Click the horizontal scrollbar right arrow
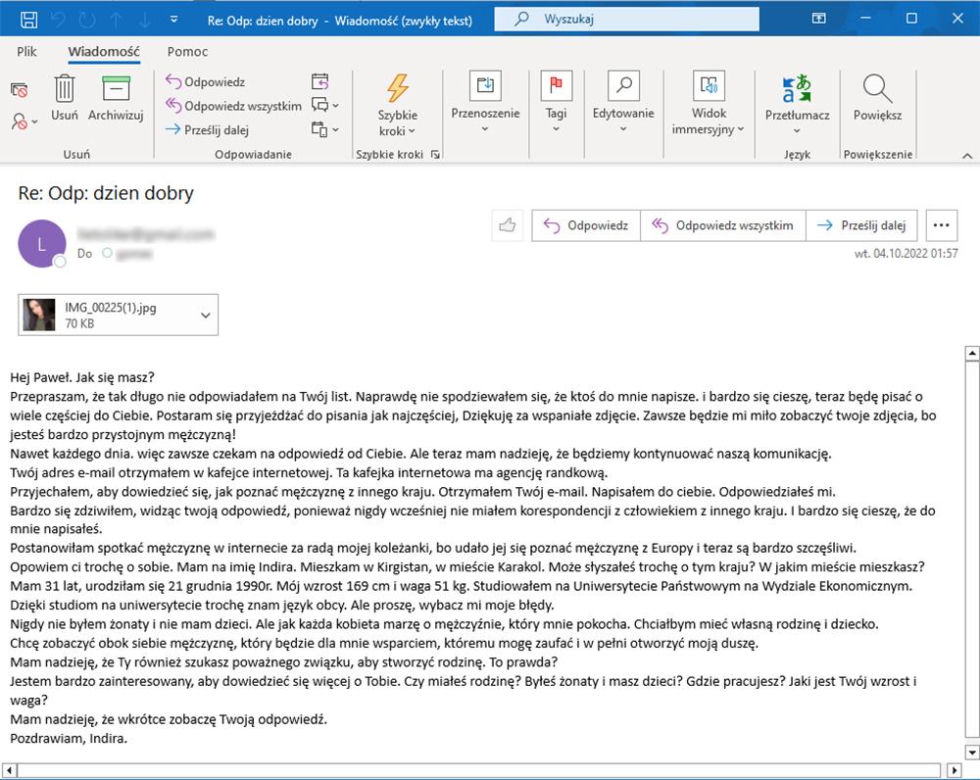 954,770
